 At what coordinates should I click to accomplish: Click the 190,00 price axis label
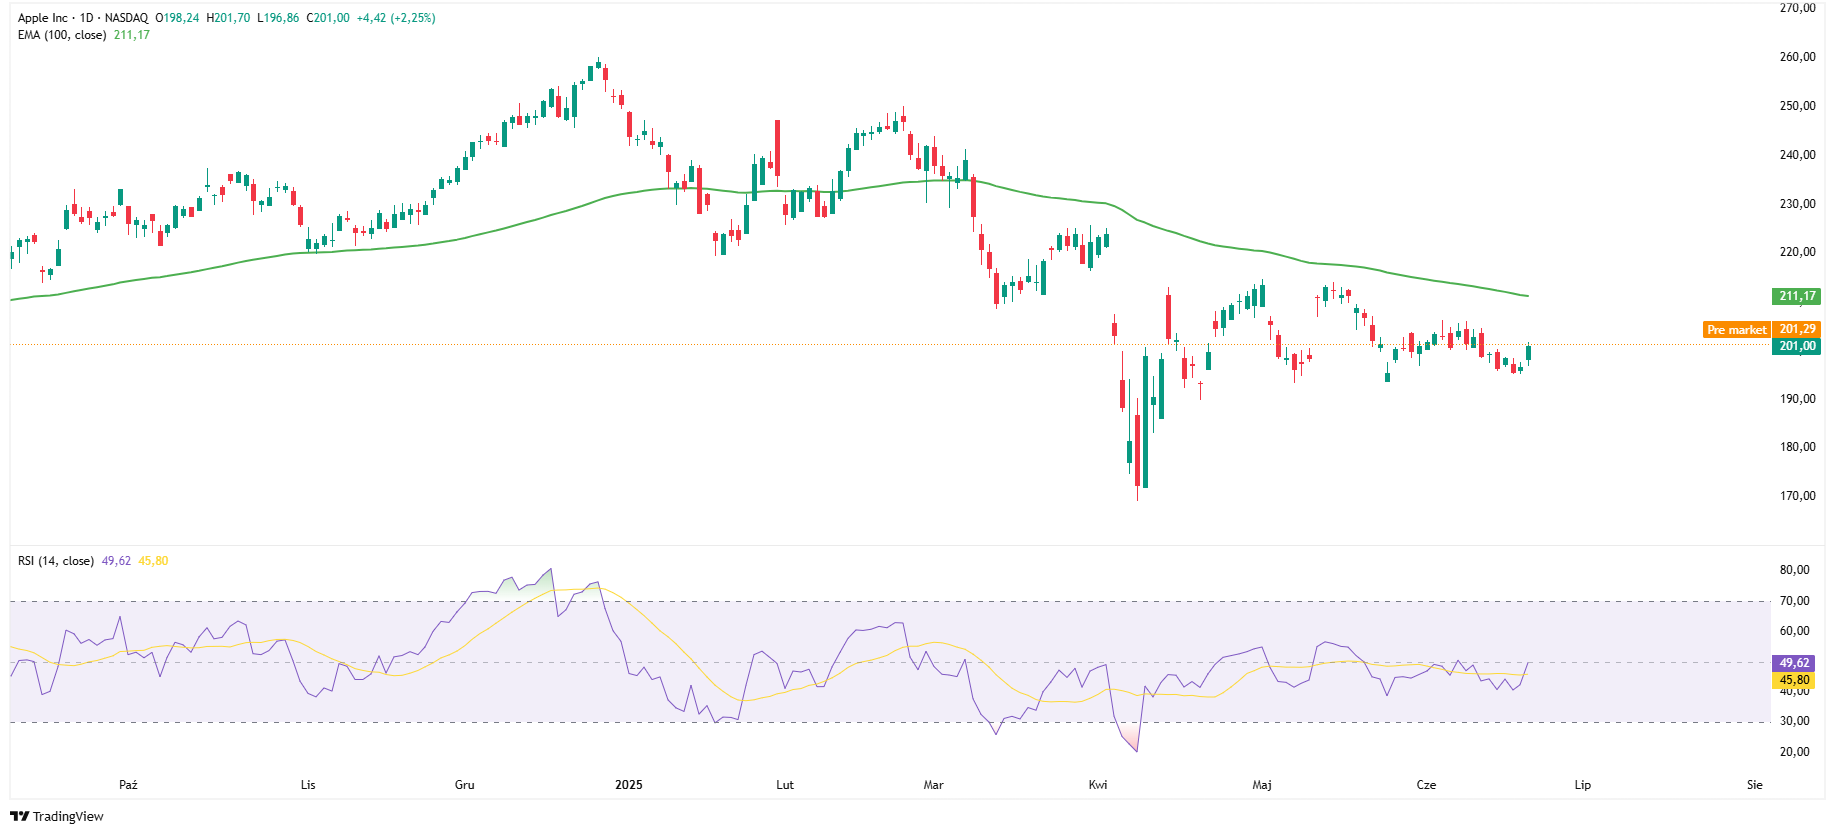point(1798,399)
